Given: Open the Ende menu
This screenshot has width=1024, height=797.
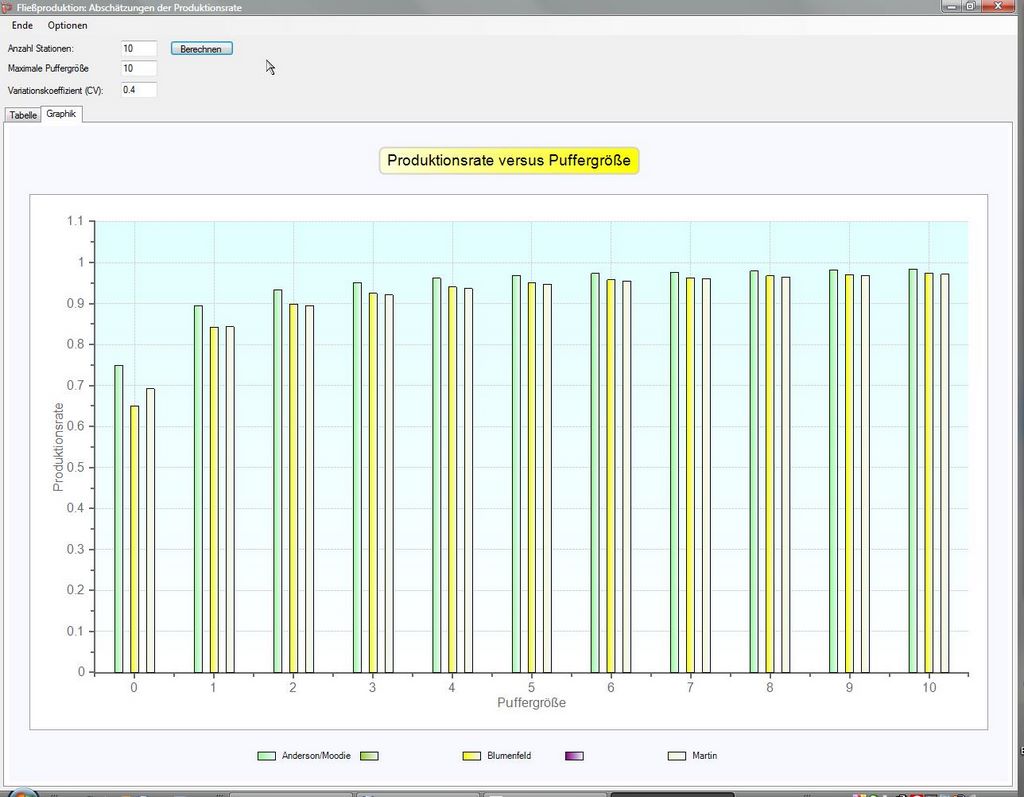Looking at the screenshot, I should coord(22,25).
